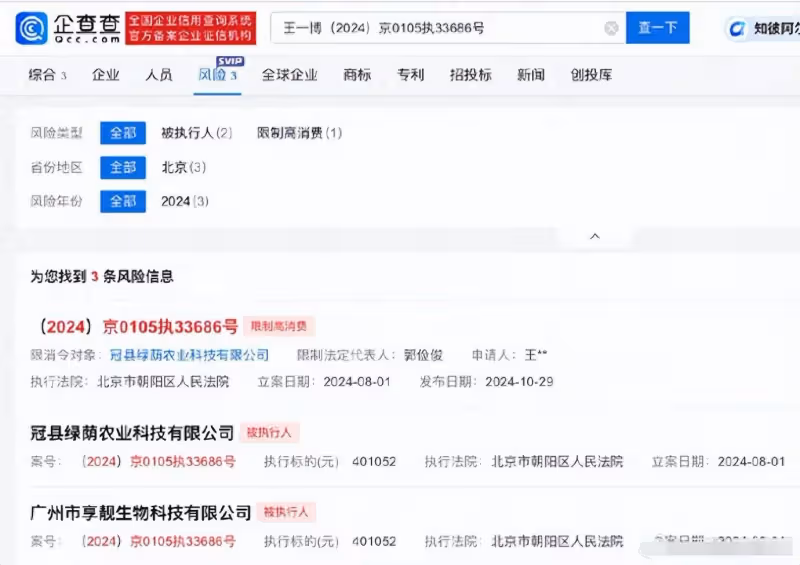Filter by 限制高消费(1)
The height and width of the screenshot is (565, 800).
pos(299,133)
